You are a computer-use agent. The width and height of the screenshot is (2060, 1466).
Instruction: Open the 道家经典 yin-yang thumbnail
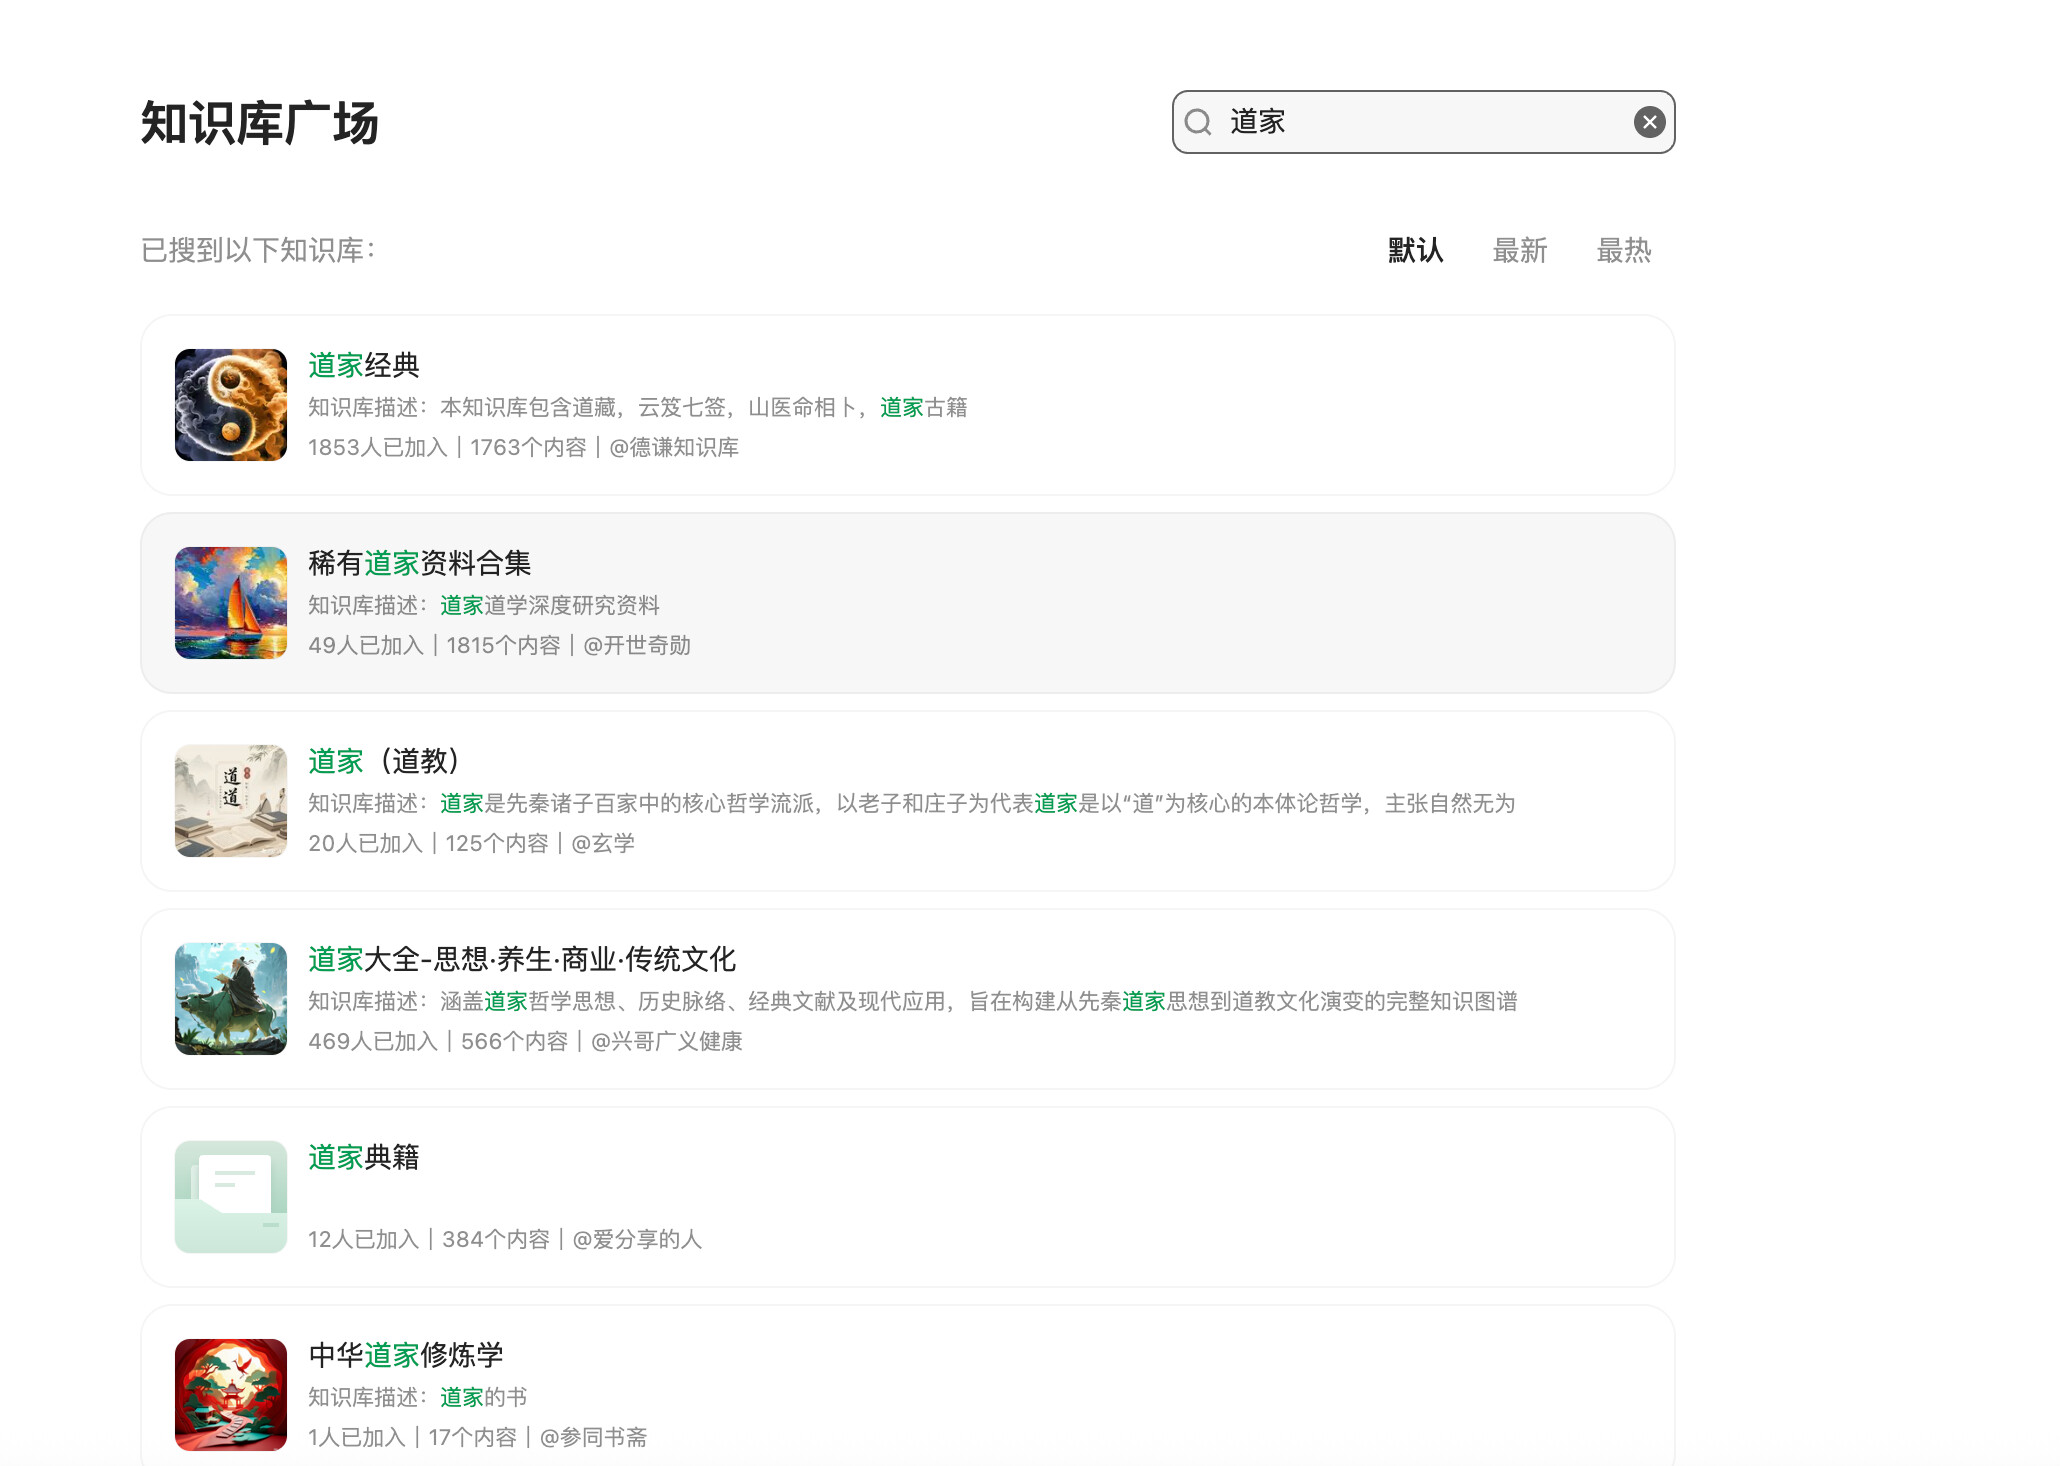click(x=231, y=405)
